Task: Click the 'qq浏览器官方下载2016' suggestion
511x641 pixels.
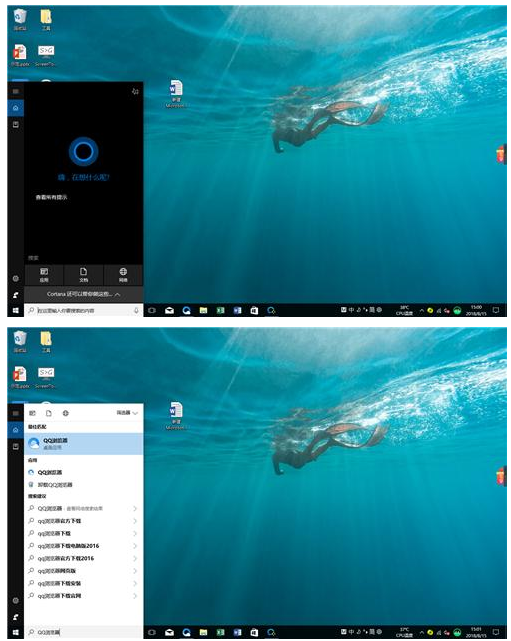Action: [83, 558]
